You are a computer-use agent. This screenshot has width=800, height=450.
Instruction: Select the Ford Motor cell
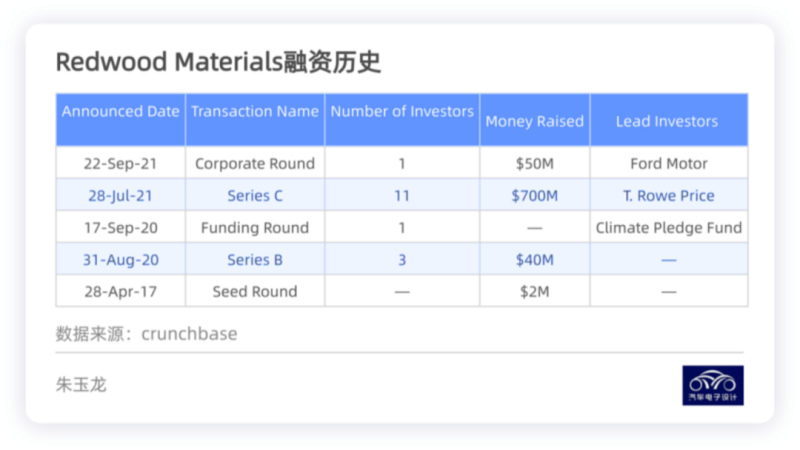[668, 164]
